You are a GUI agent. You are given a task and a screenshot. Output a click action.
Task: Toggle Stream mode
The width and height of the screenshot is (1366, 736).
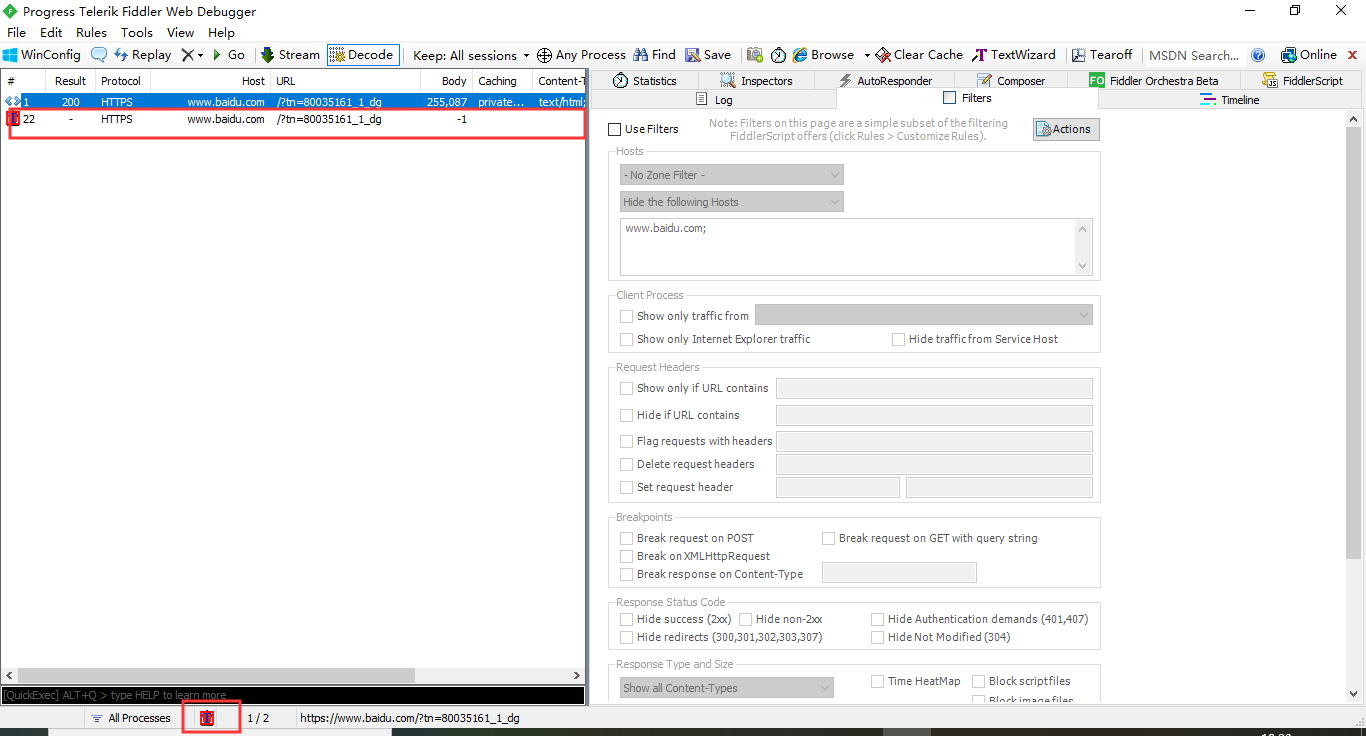(x=290, y=55)
